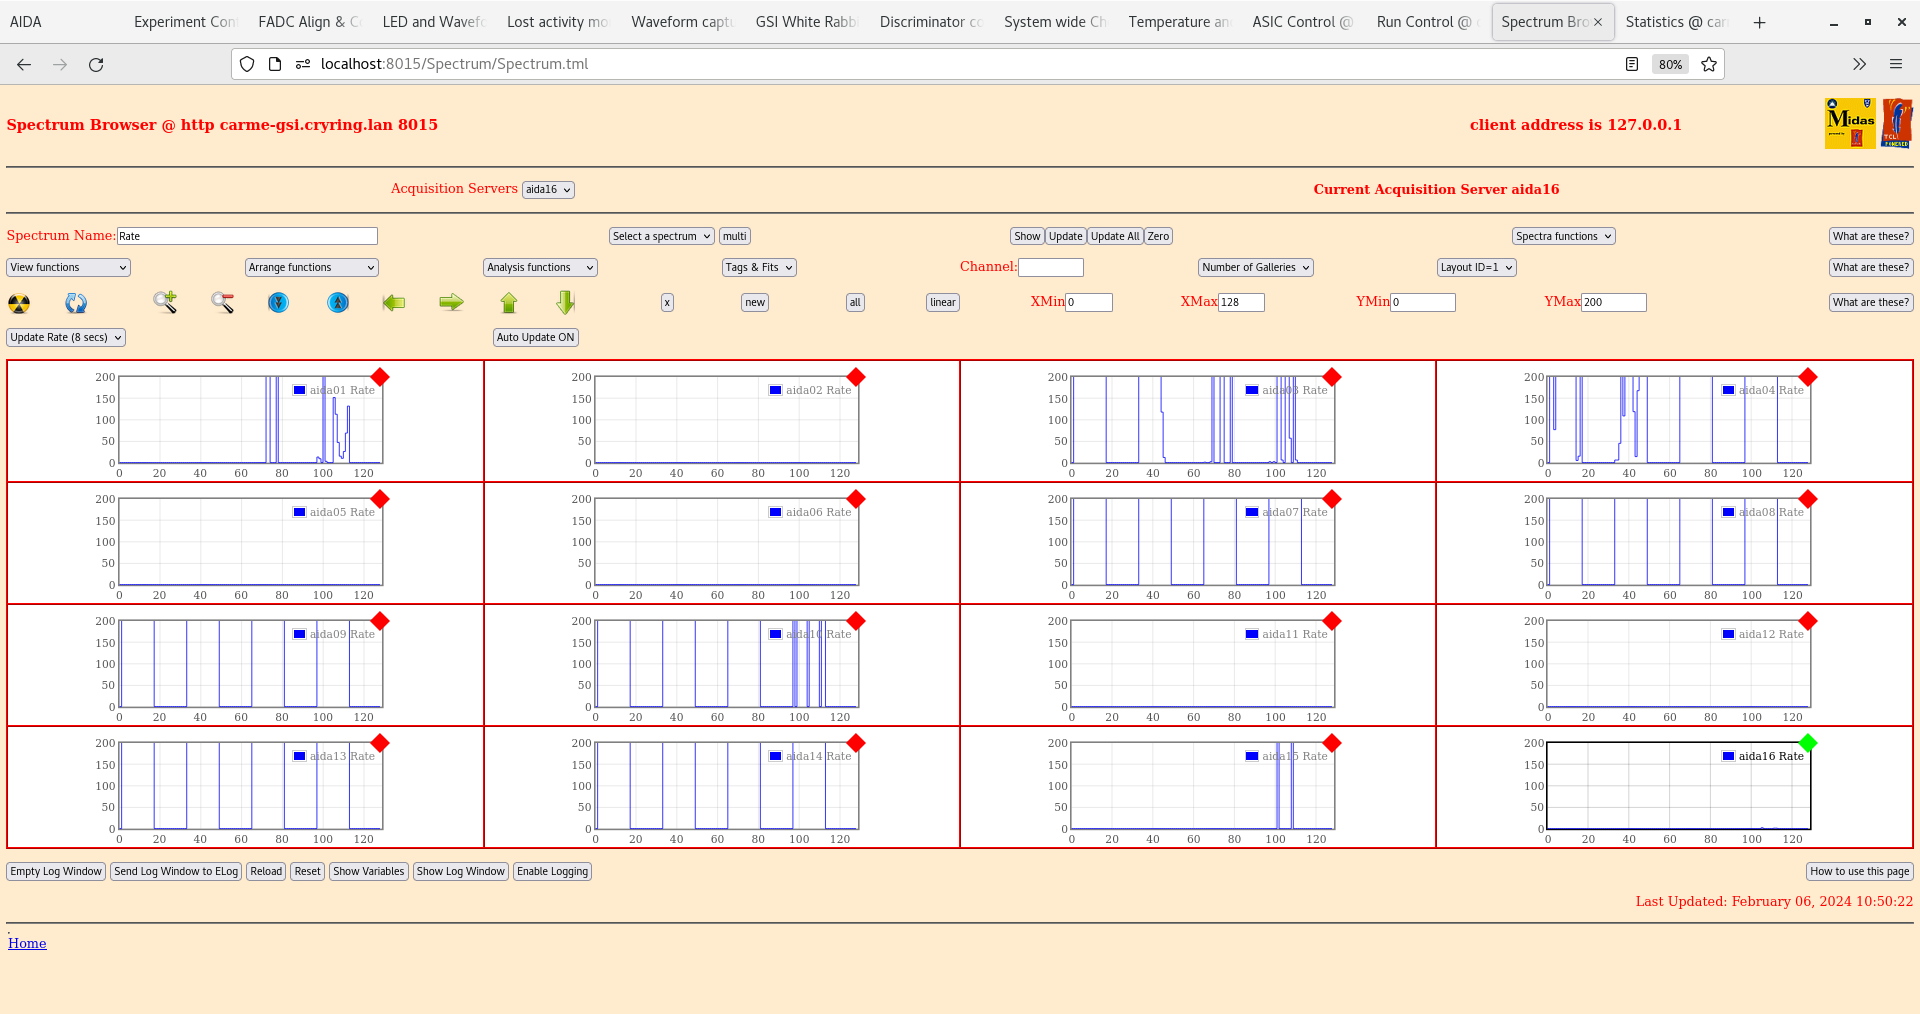
Task: Click the green diamond on aida16 Rate plot
Action: tap(1808, 743)
